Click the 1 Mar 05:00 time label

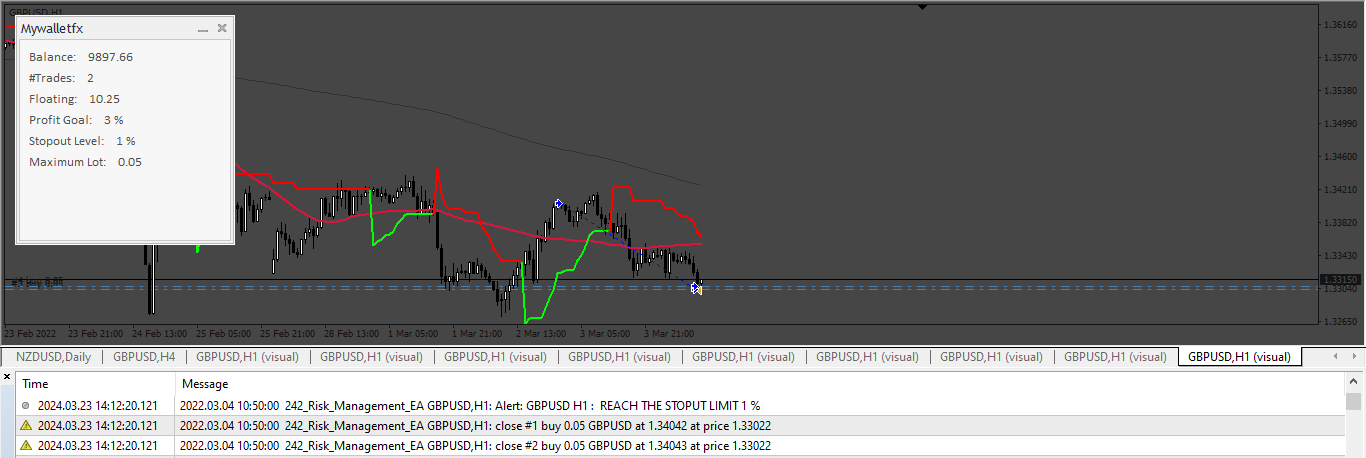(413, 333)
